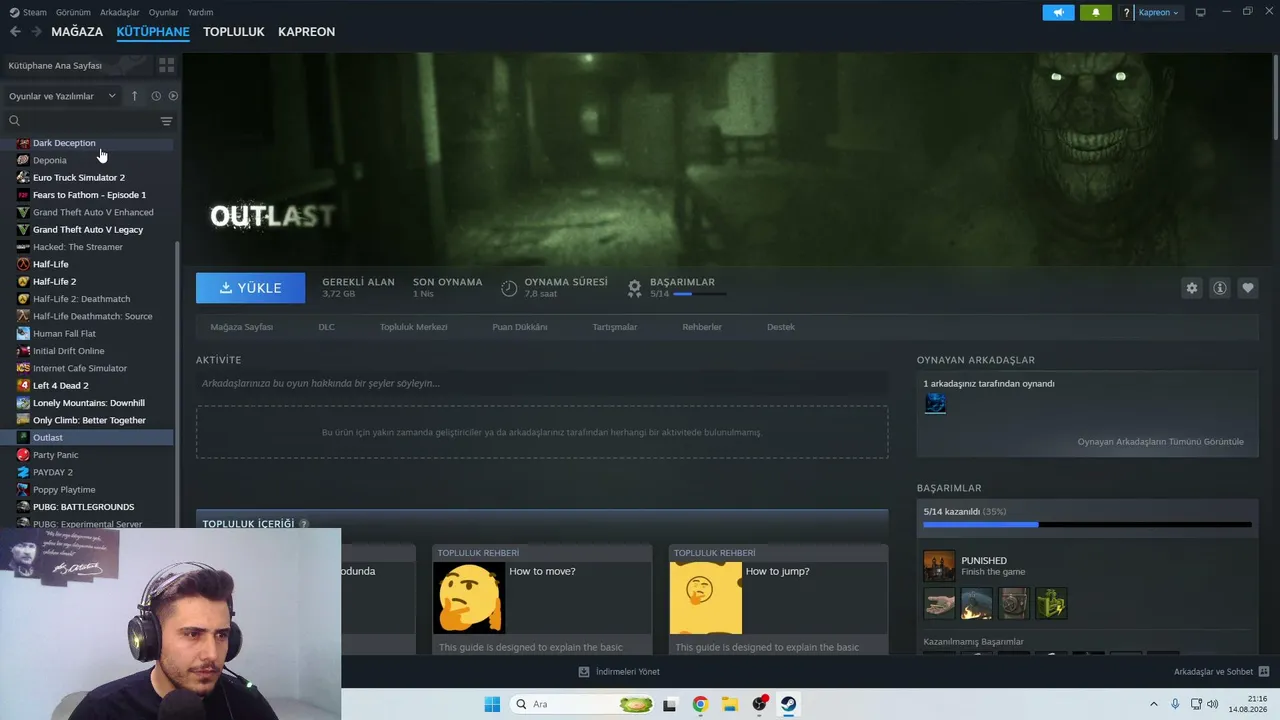Open File Explorer from the taskbar
Screen dimensions: 1280x720
click(730, 704)
